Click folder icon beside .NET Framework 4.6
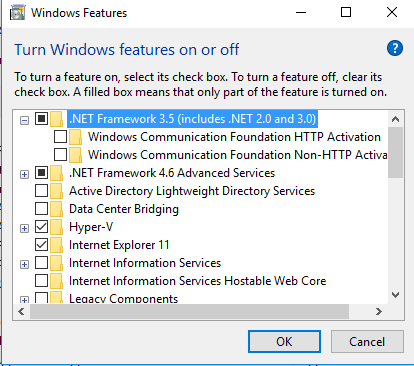This screenshot has width=414, height=366. (x=57, y=173)
